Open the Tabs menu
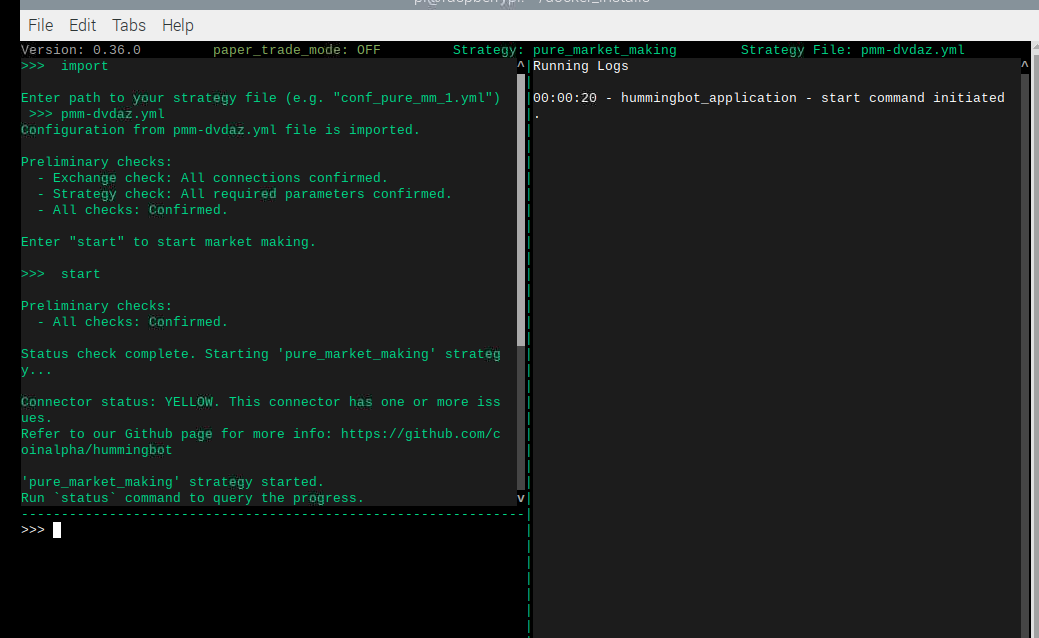The width and height of the screenshot is (1039, 638). [128, 25]
